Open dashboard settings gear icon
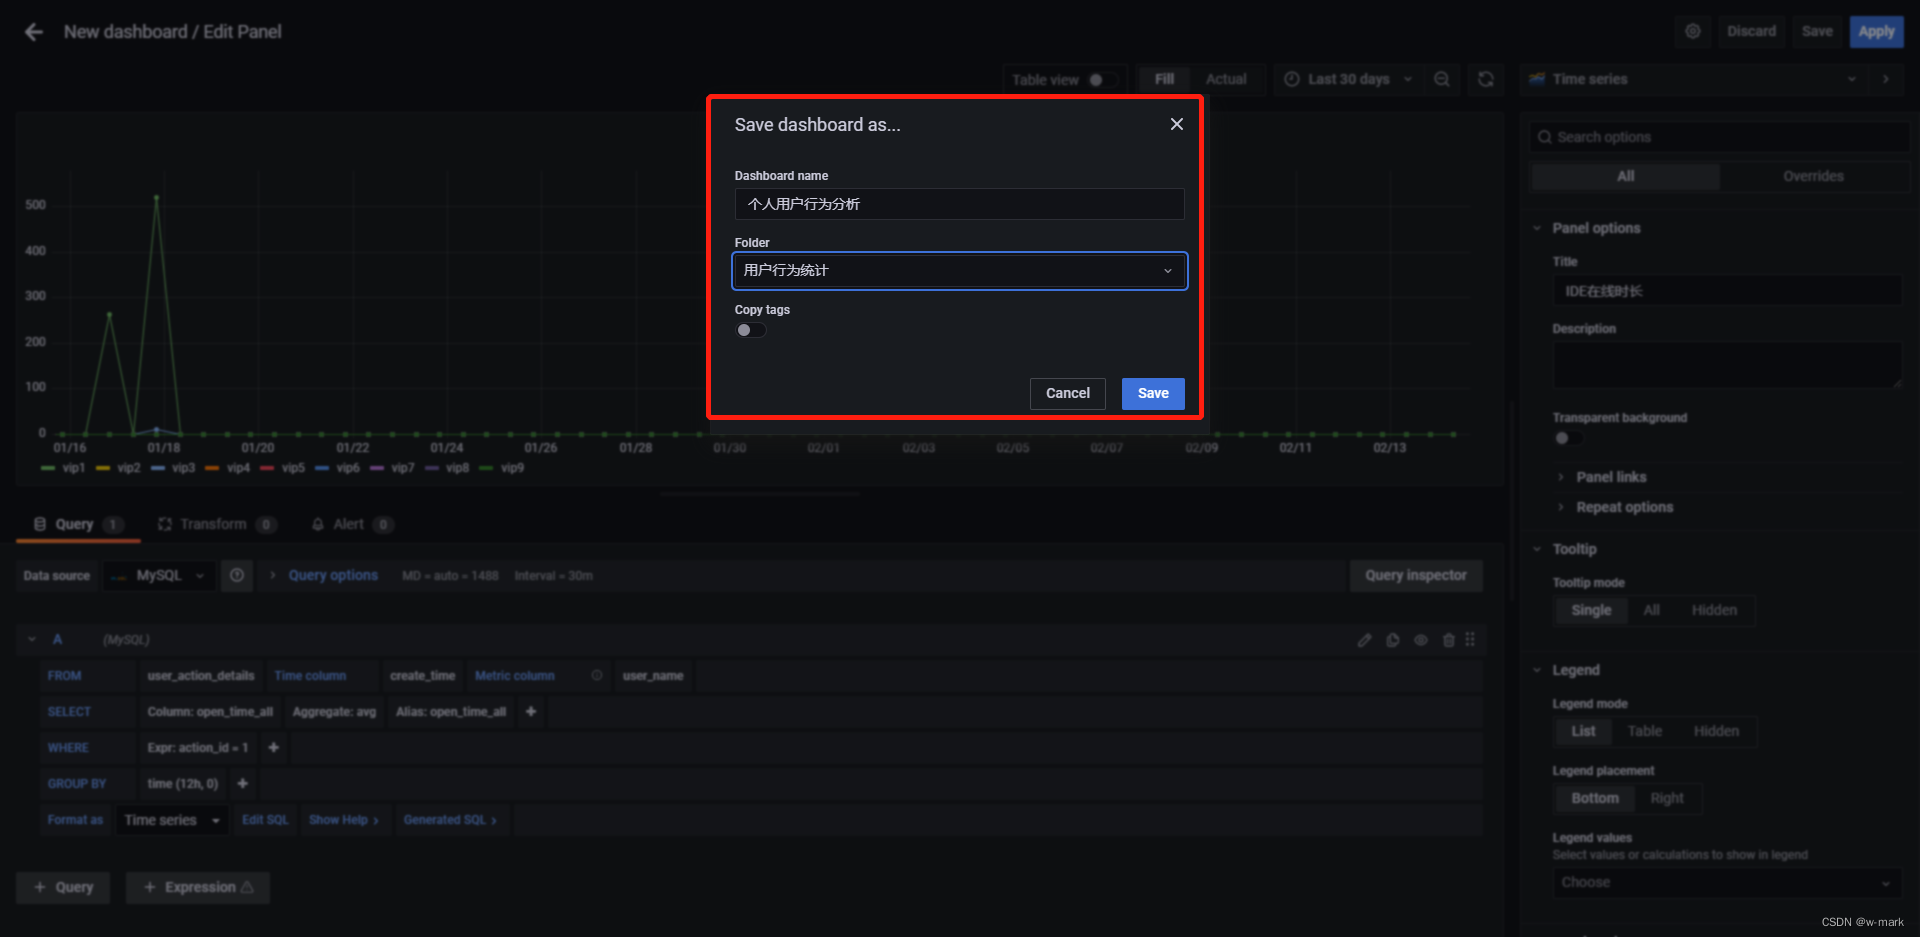Viewport: 1920px width, 937px height. (1692, 31)
